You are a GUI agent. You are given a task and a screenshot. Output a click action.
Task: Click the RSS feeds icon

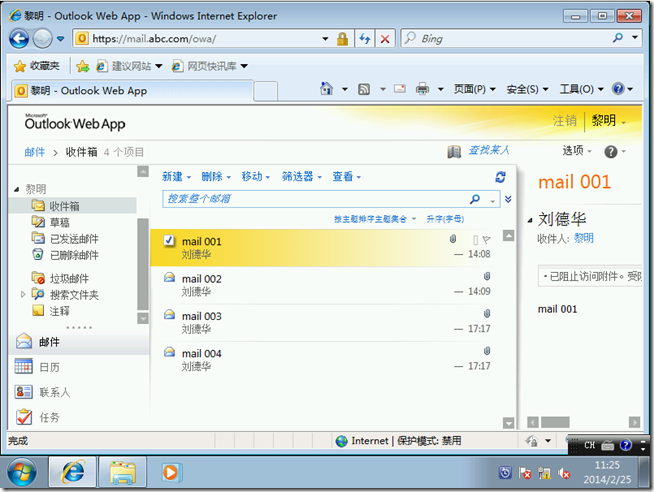coord(364,89)
